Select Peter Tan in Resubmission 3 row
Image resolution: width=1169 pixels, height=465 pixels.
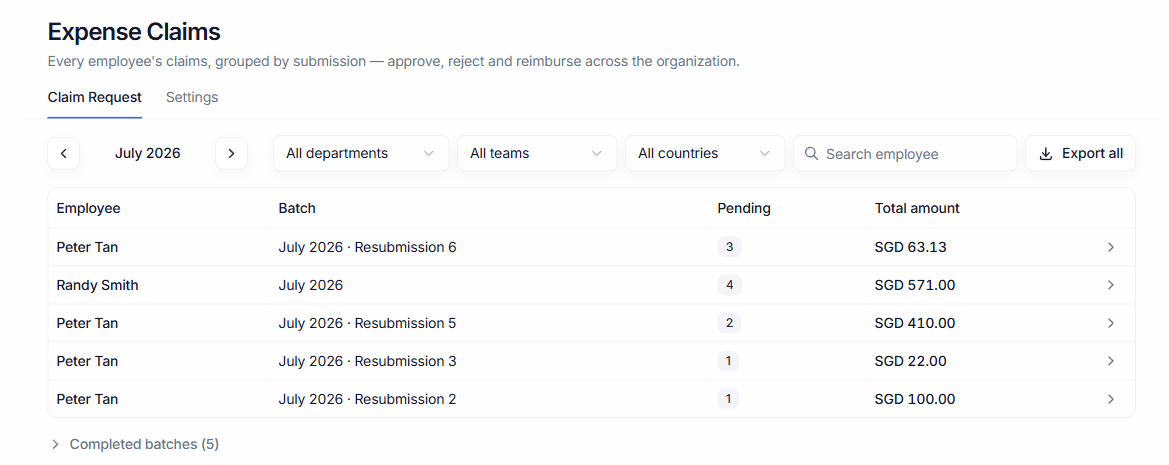[x=87, y=361]
